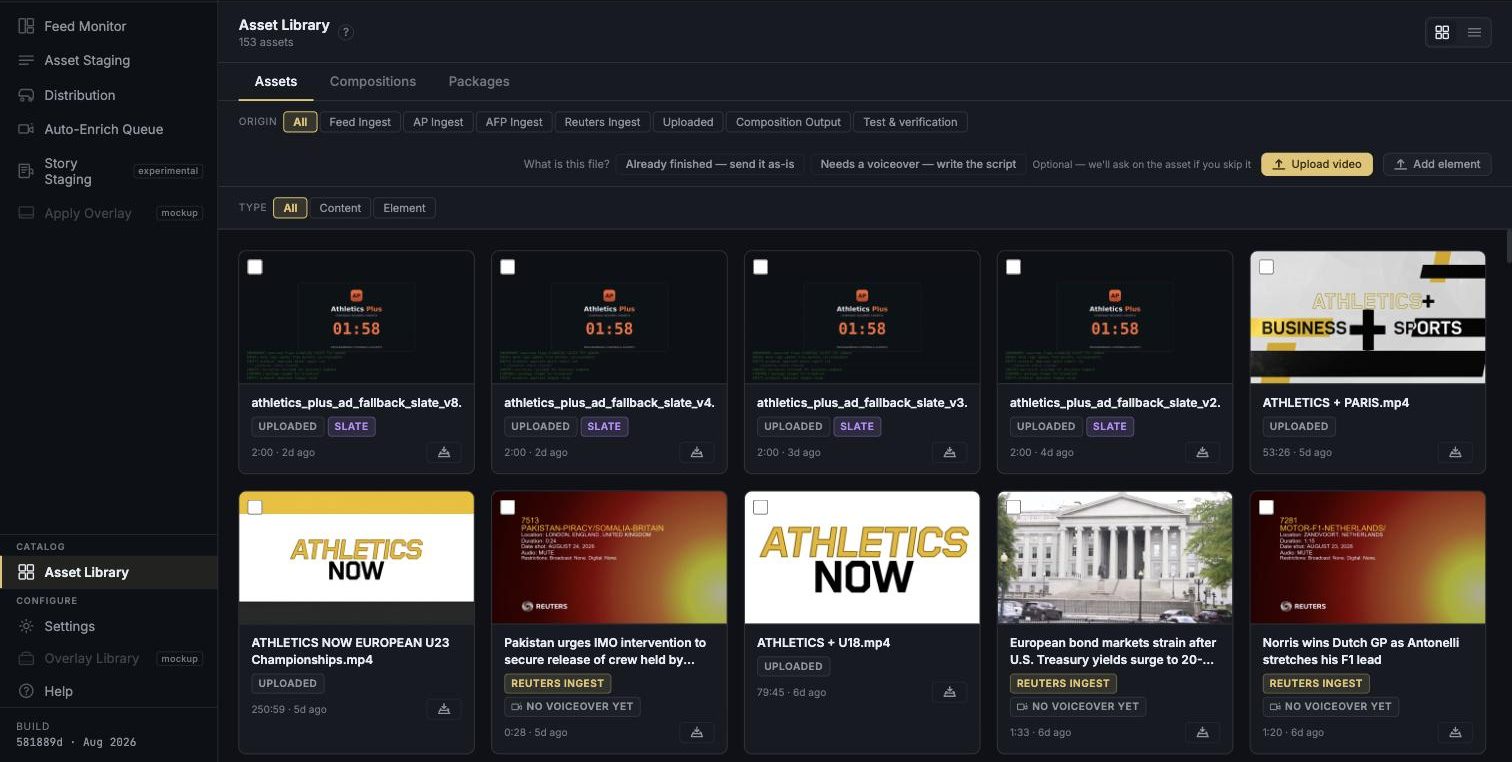This screenshot has height=762, width=1512.
Task: Check the European bond markets asset checkbox
Action: (x=1014, y=507)
